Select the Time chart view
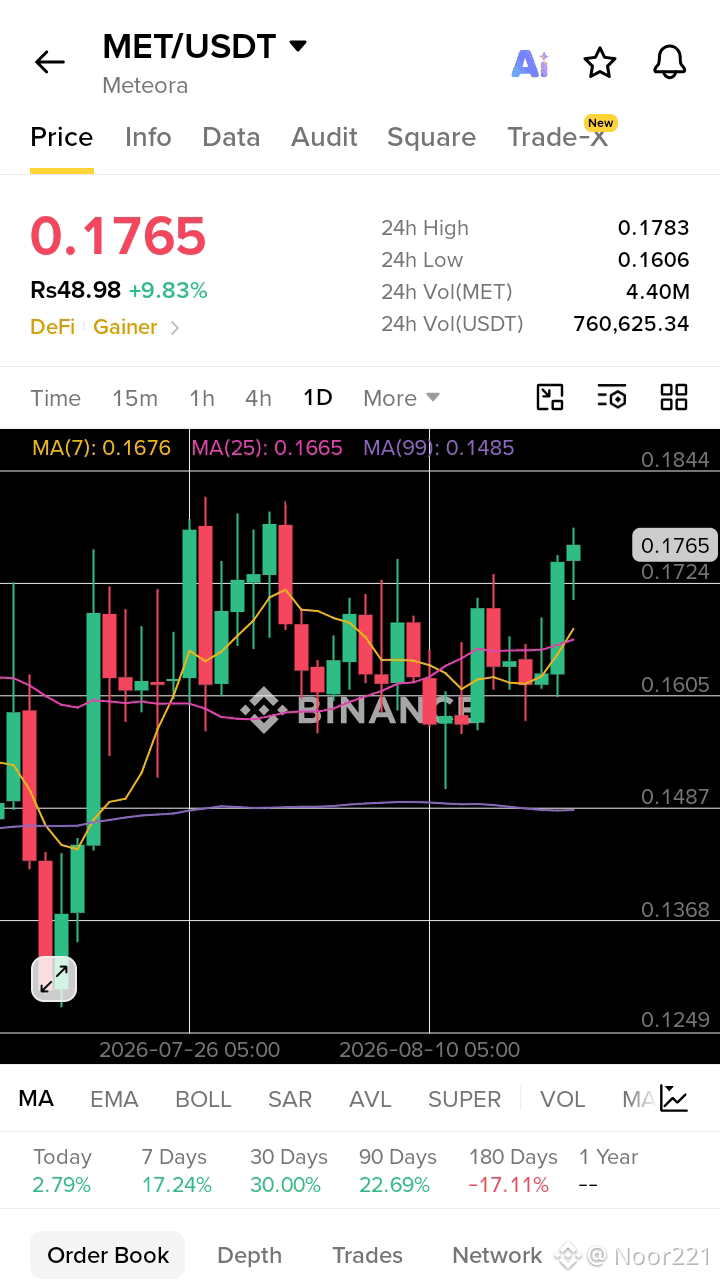The height and width of the screenshot is (1281, 720). click(x=56, y=398)
